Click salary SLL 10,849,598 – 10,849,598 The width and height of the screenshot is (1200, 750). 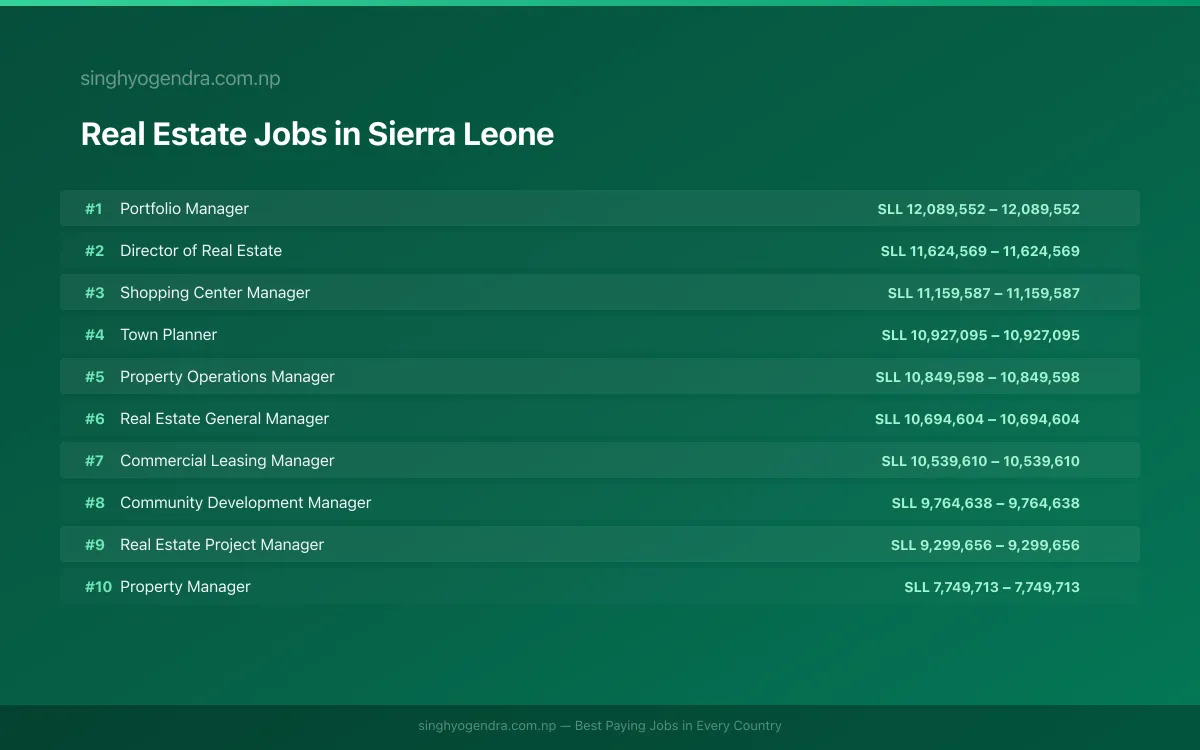(x=978, y=377)
